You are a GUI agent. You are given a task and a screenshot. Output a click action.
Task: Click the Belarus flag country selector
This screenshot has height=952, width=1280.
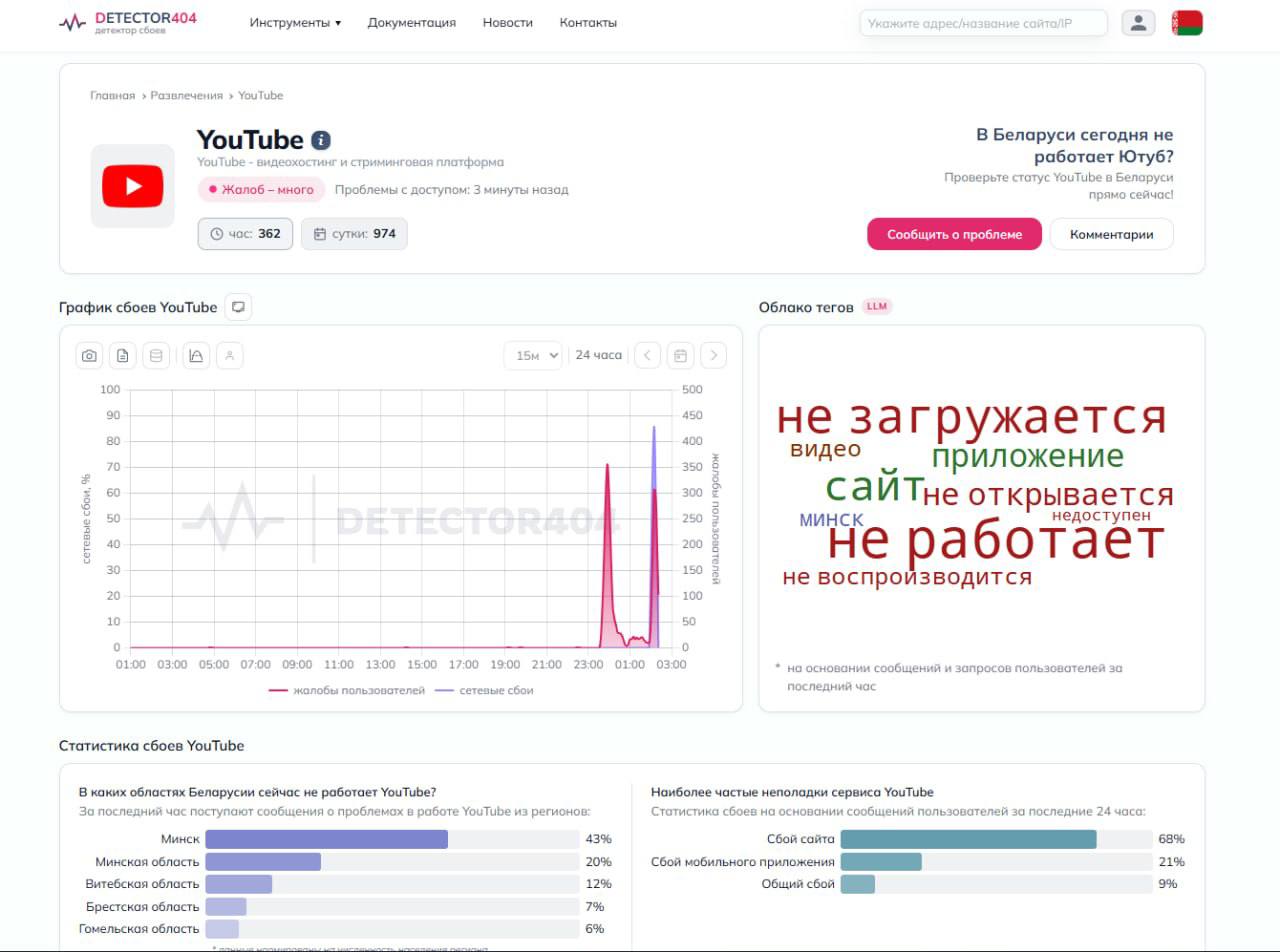(x=1187, y=23)
